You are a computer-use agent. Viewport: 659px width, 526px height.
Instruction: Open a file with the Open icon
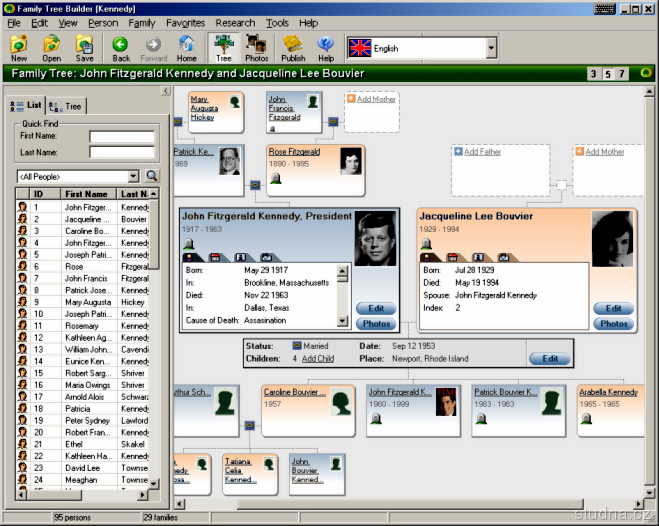click(52, 47)
